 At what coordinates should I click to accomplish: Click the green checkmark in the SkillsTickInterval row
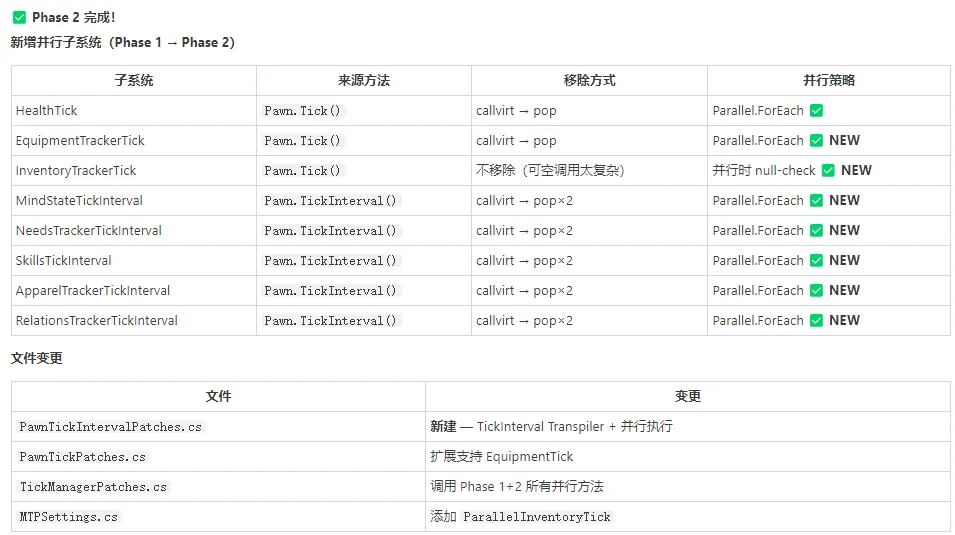pyautogui.click(x=817, y=261)
